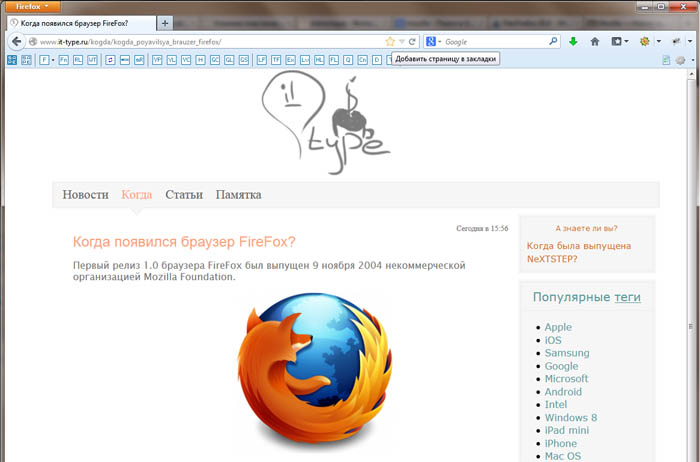
Task: Click the 'теги' link in Популярные теги
Action: coord(627,297)
